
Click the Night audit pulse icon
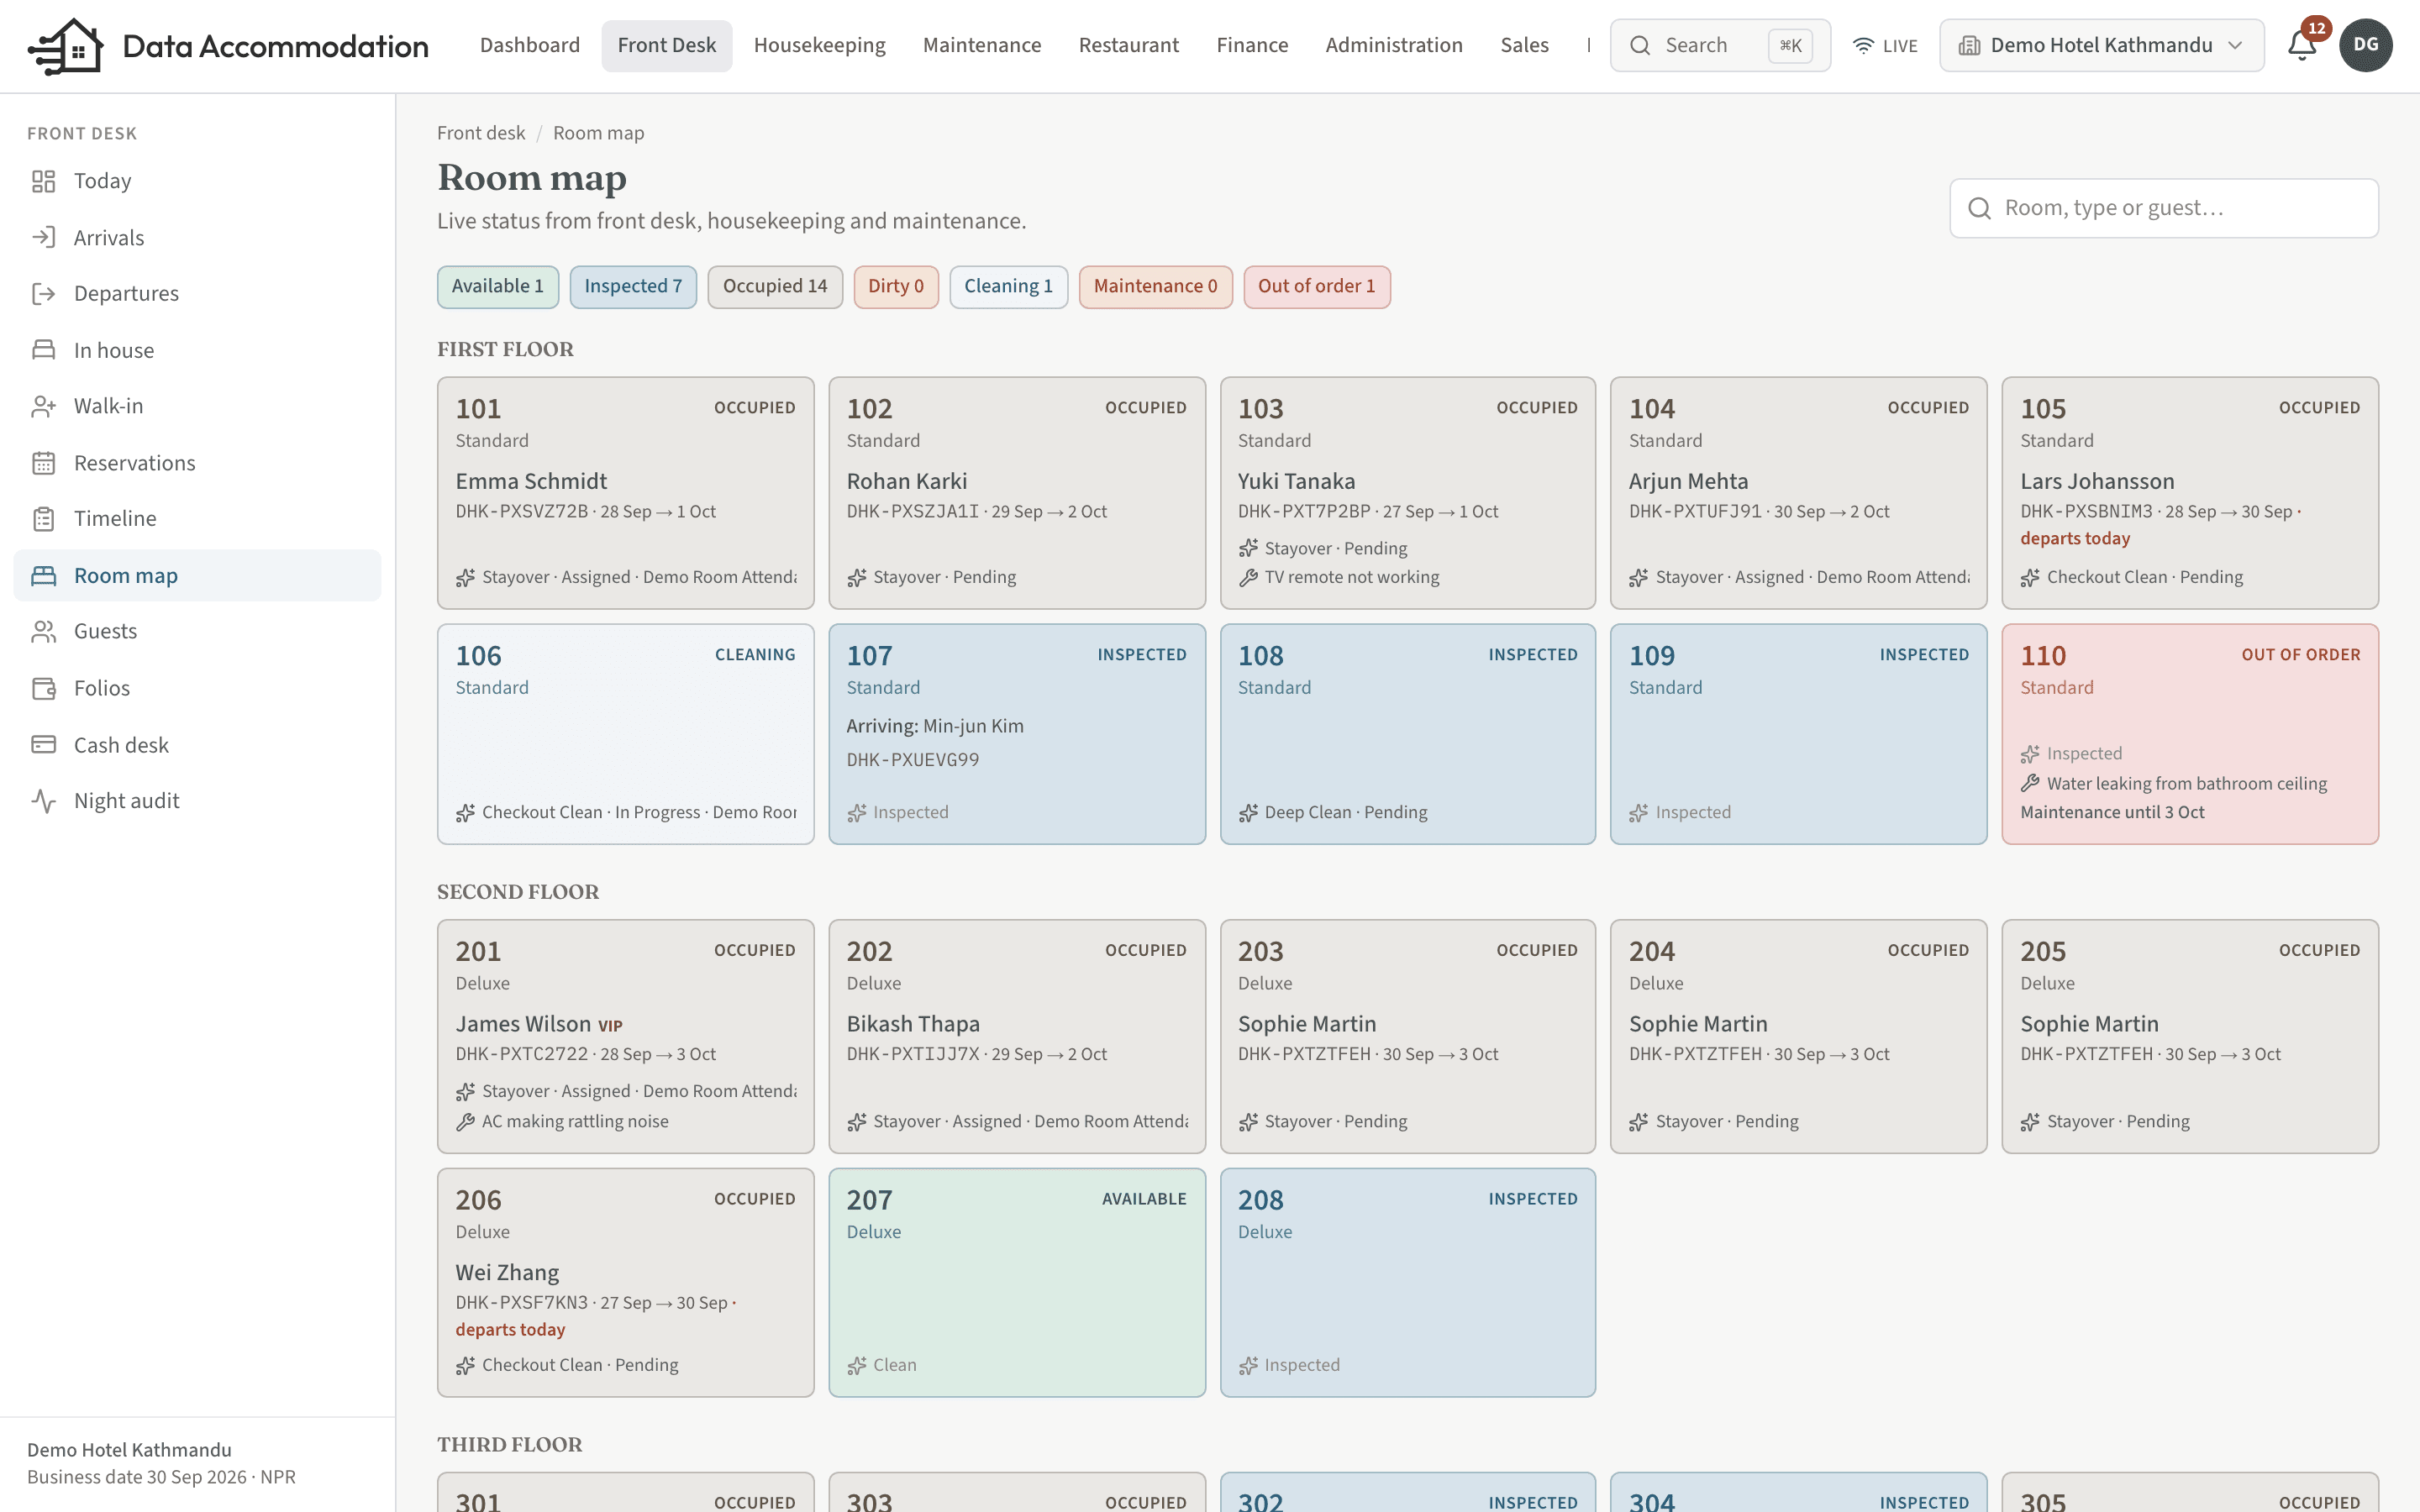coord(43,801)
